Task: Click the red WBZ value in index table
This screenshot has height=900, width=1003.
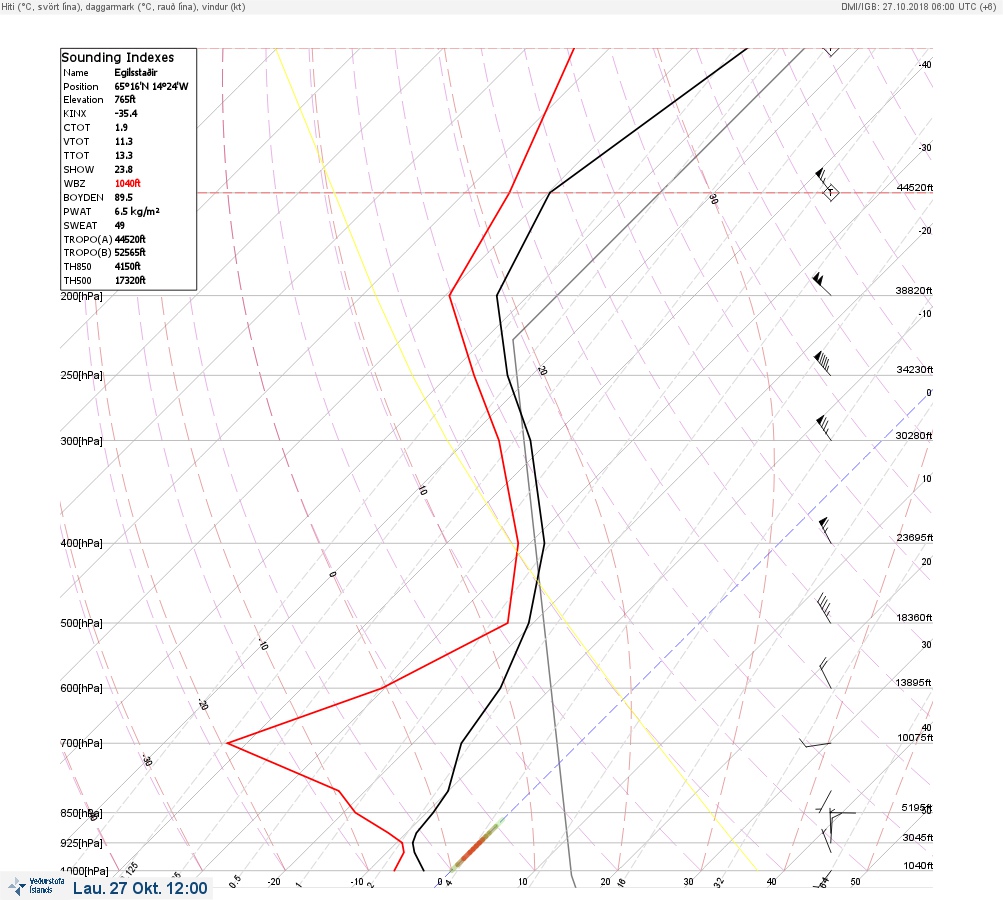Action: (x=128, y=183)
